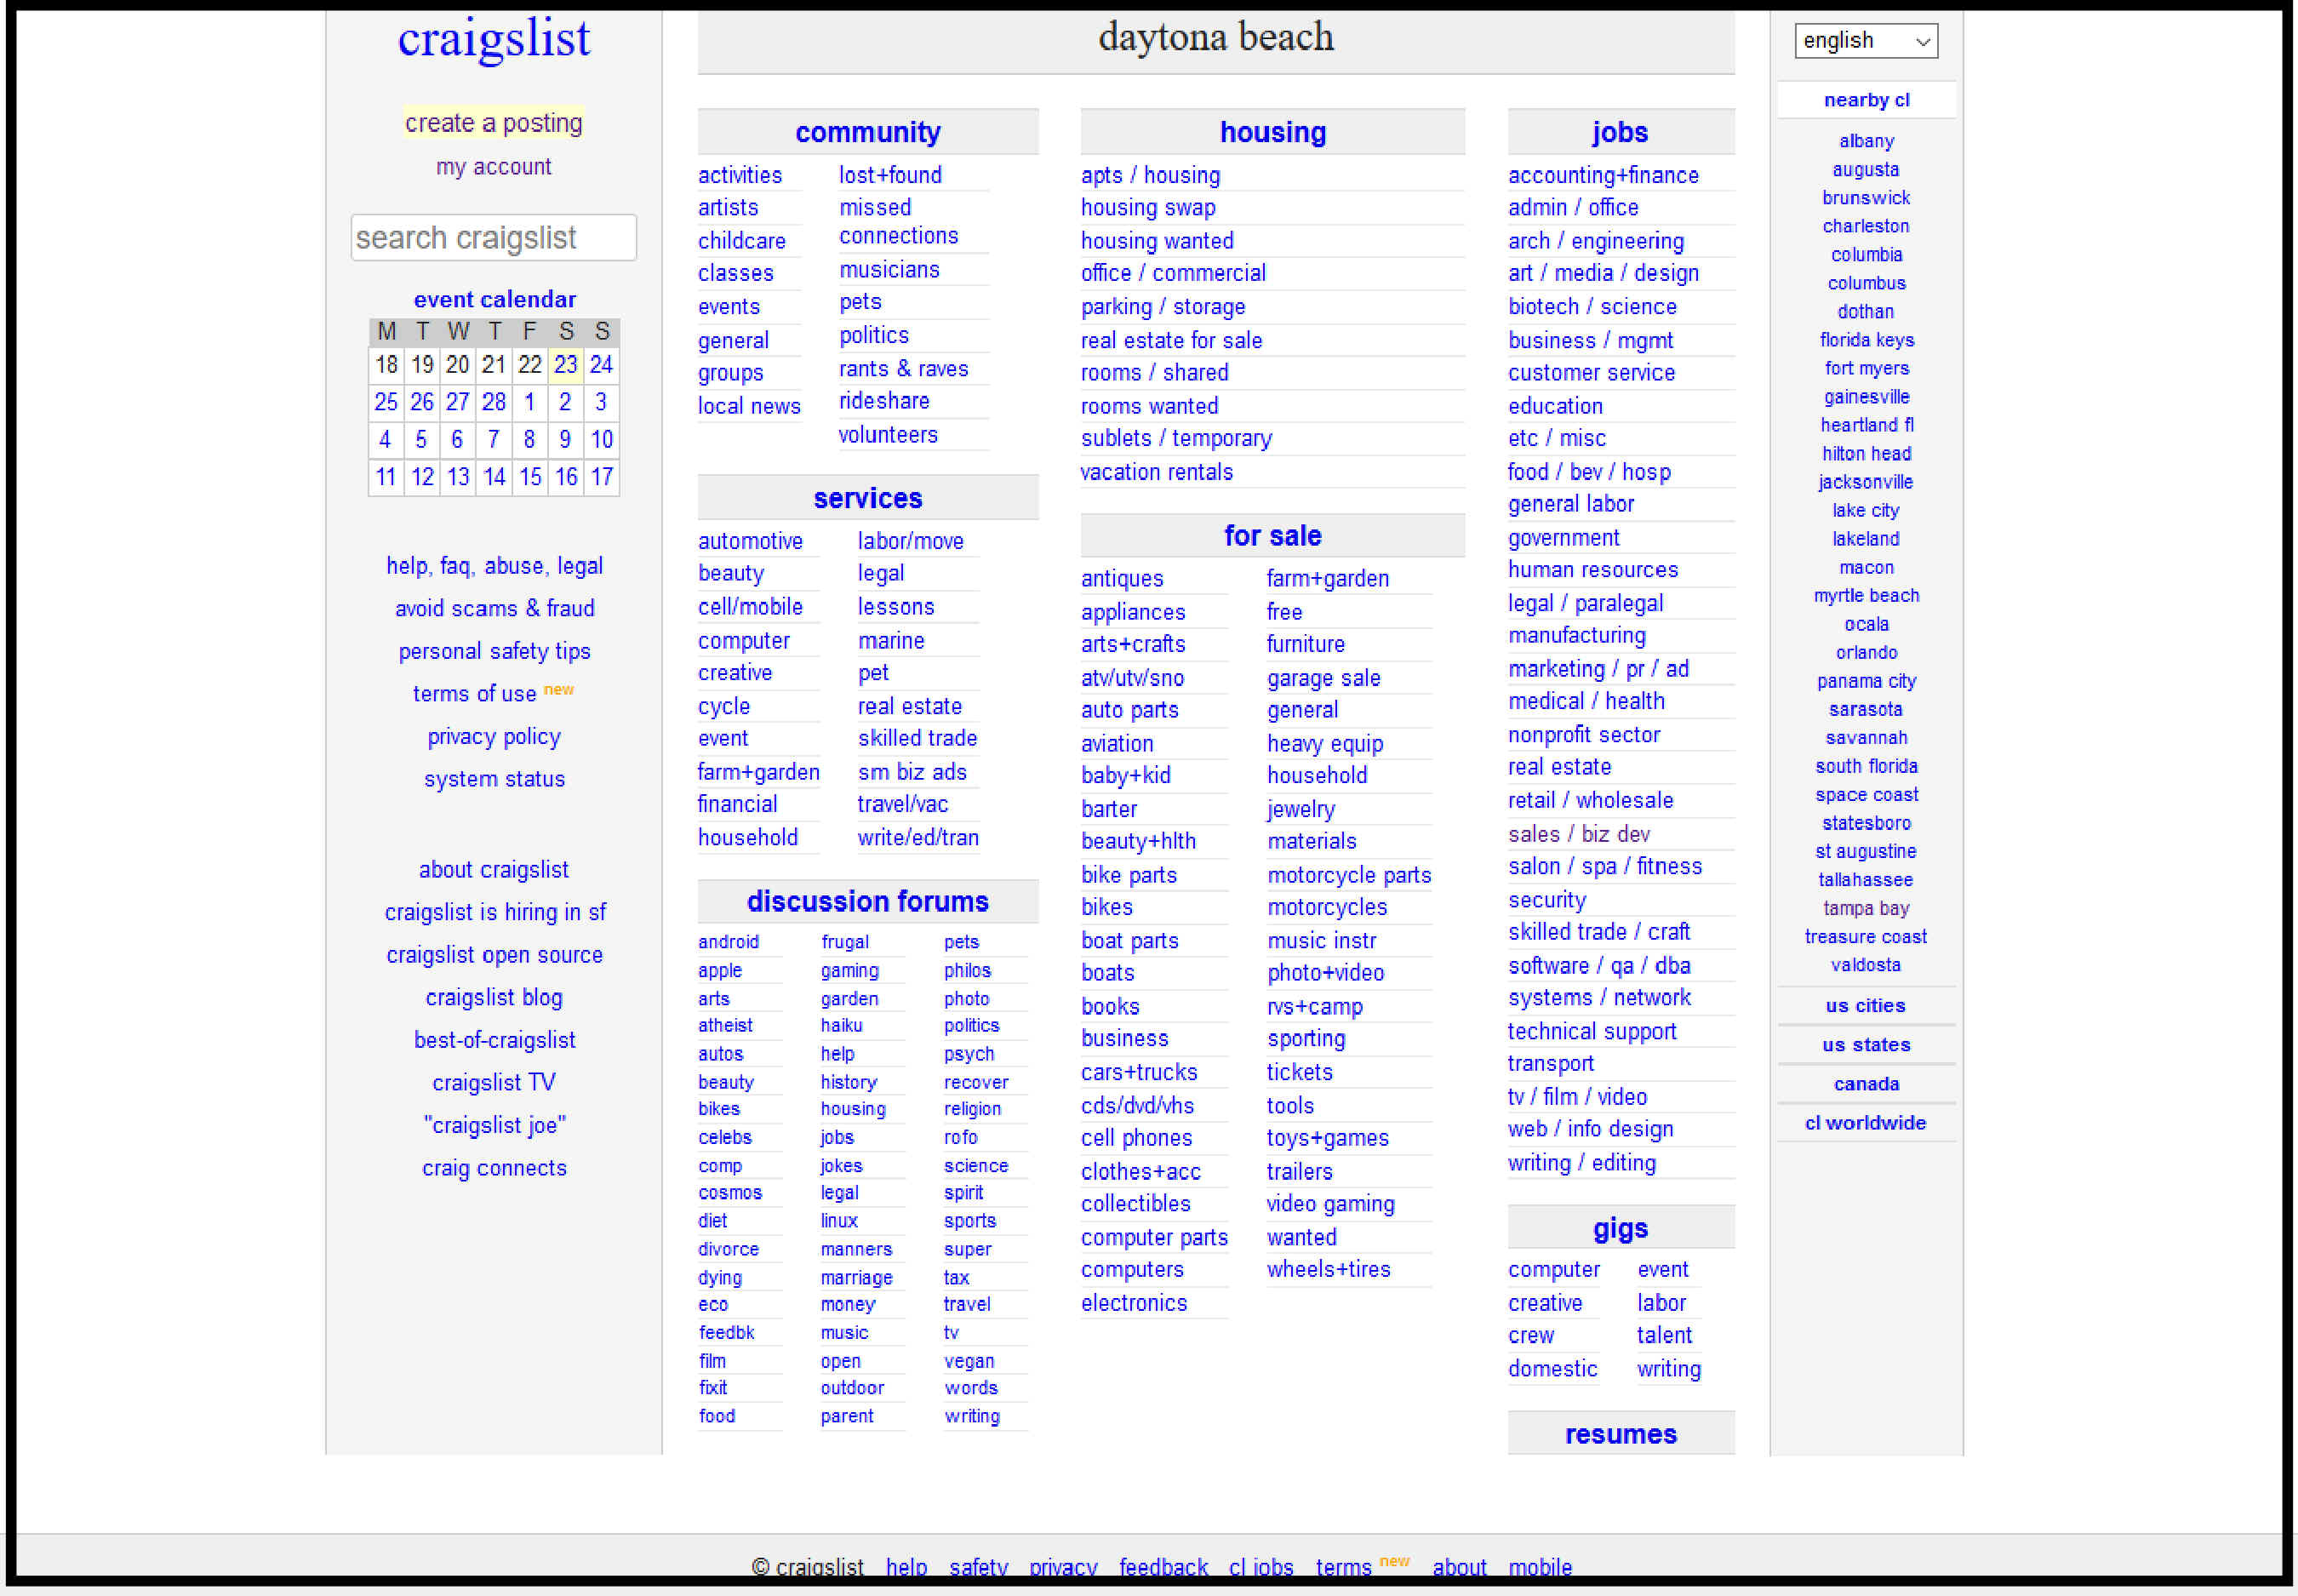Open lost+found in community

coord(890,175)
